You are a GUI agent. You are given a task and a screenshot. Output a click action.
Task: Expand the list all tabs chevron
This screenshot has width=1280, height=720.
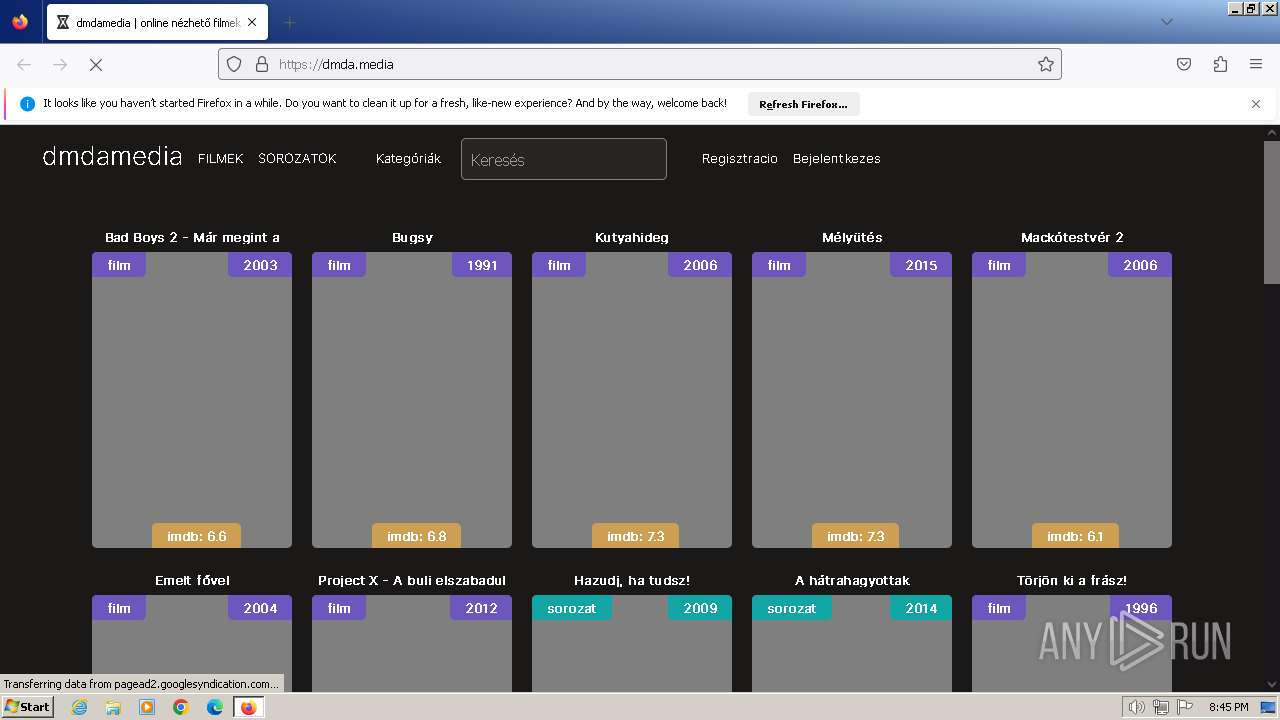(x=1166, y=22)
